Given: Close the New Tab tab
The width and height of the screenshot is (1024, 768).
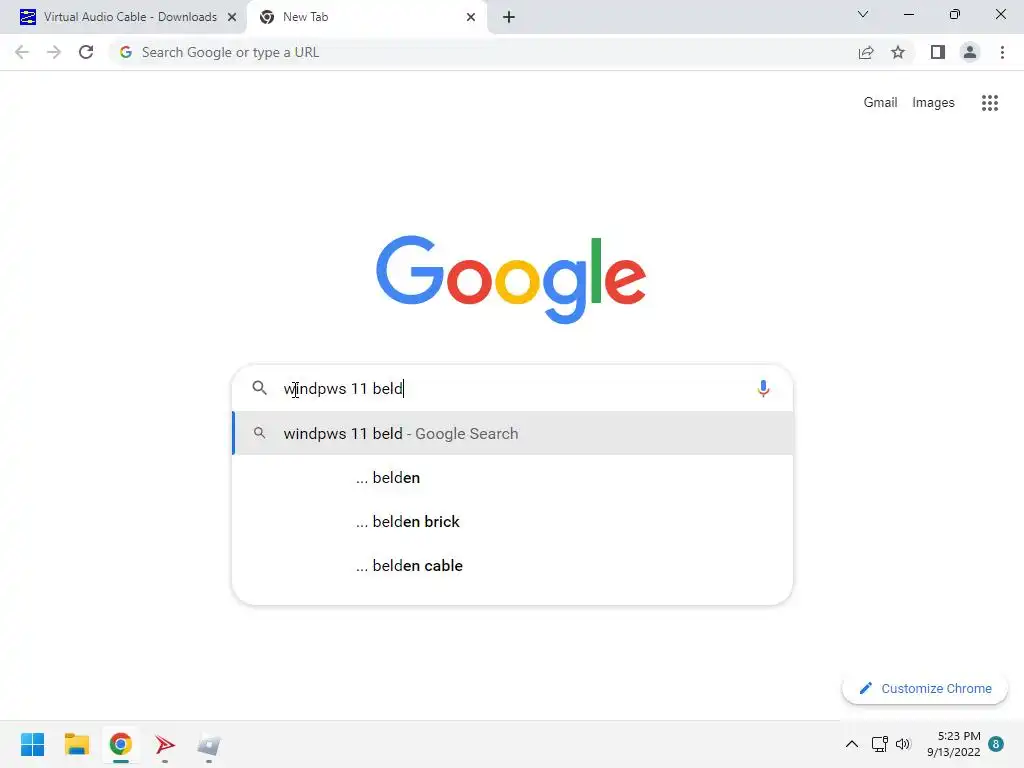Looking at the screenshot, I should pos(471,17).
